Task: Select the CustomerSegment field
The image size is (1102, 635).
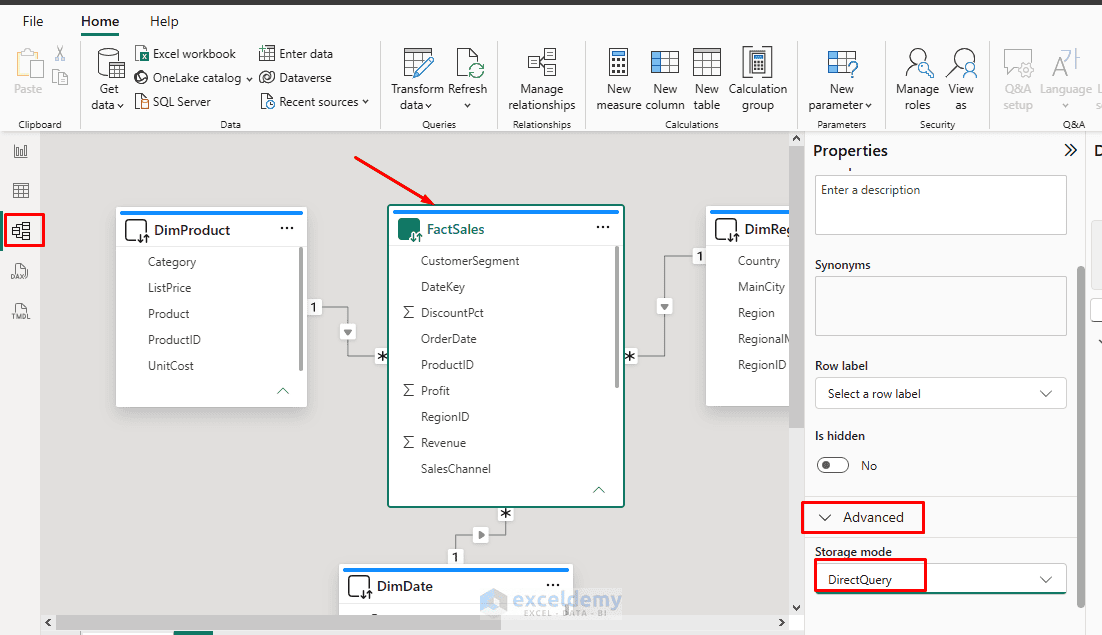Action: tap(469, 261)
